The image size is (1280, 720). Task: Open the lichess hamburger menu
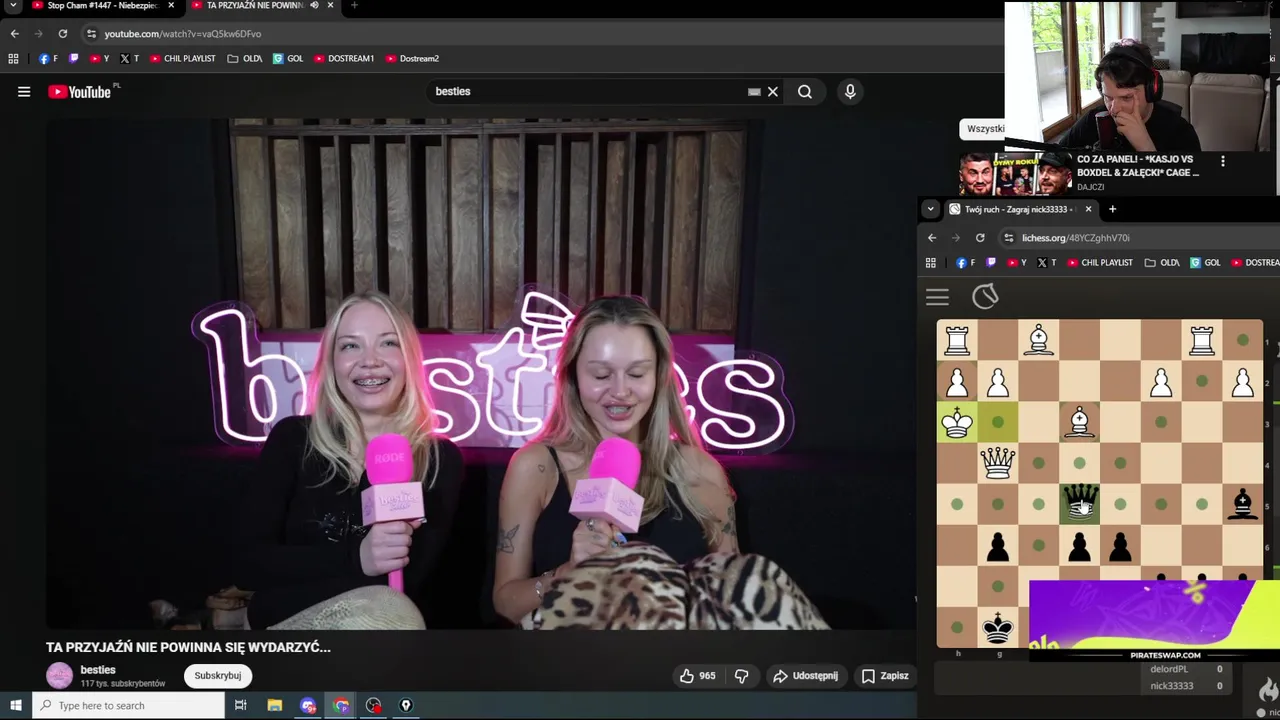coord(937,297)
